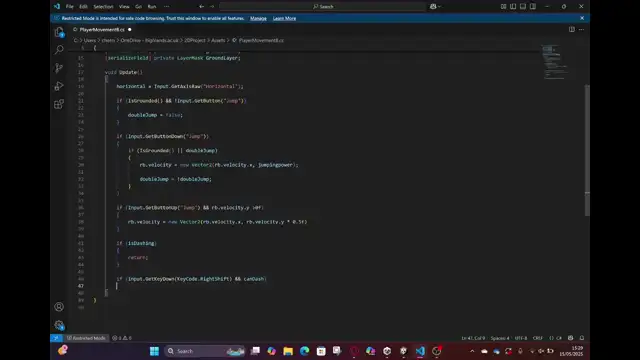
Task: Open the View menu
Action: (124, 7)
